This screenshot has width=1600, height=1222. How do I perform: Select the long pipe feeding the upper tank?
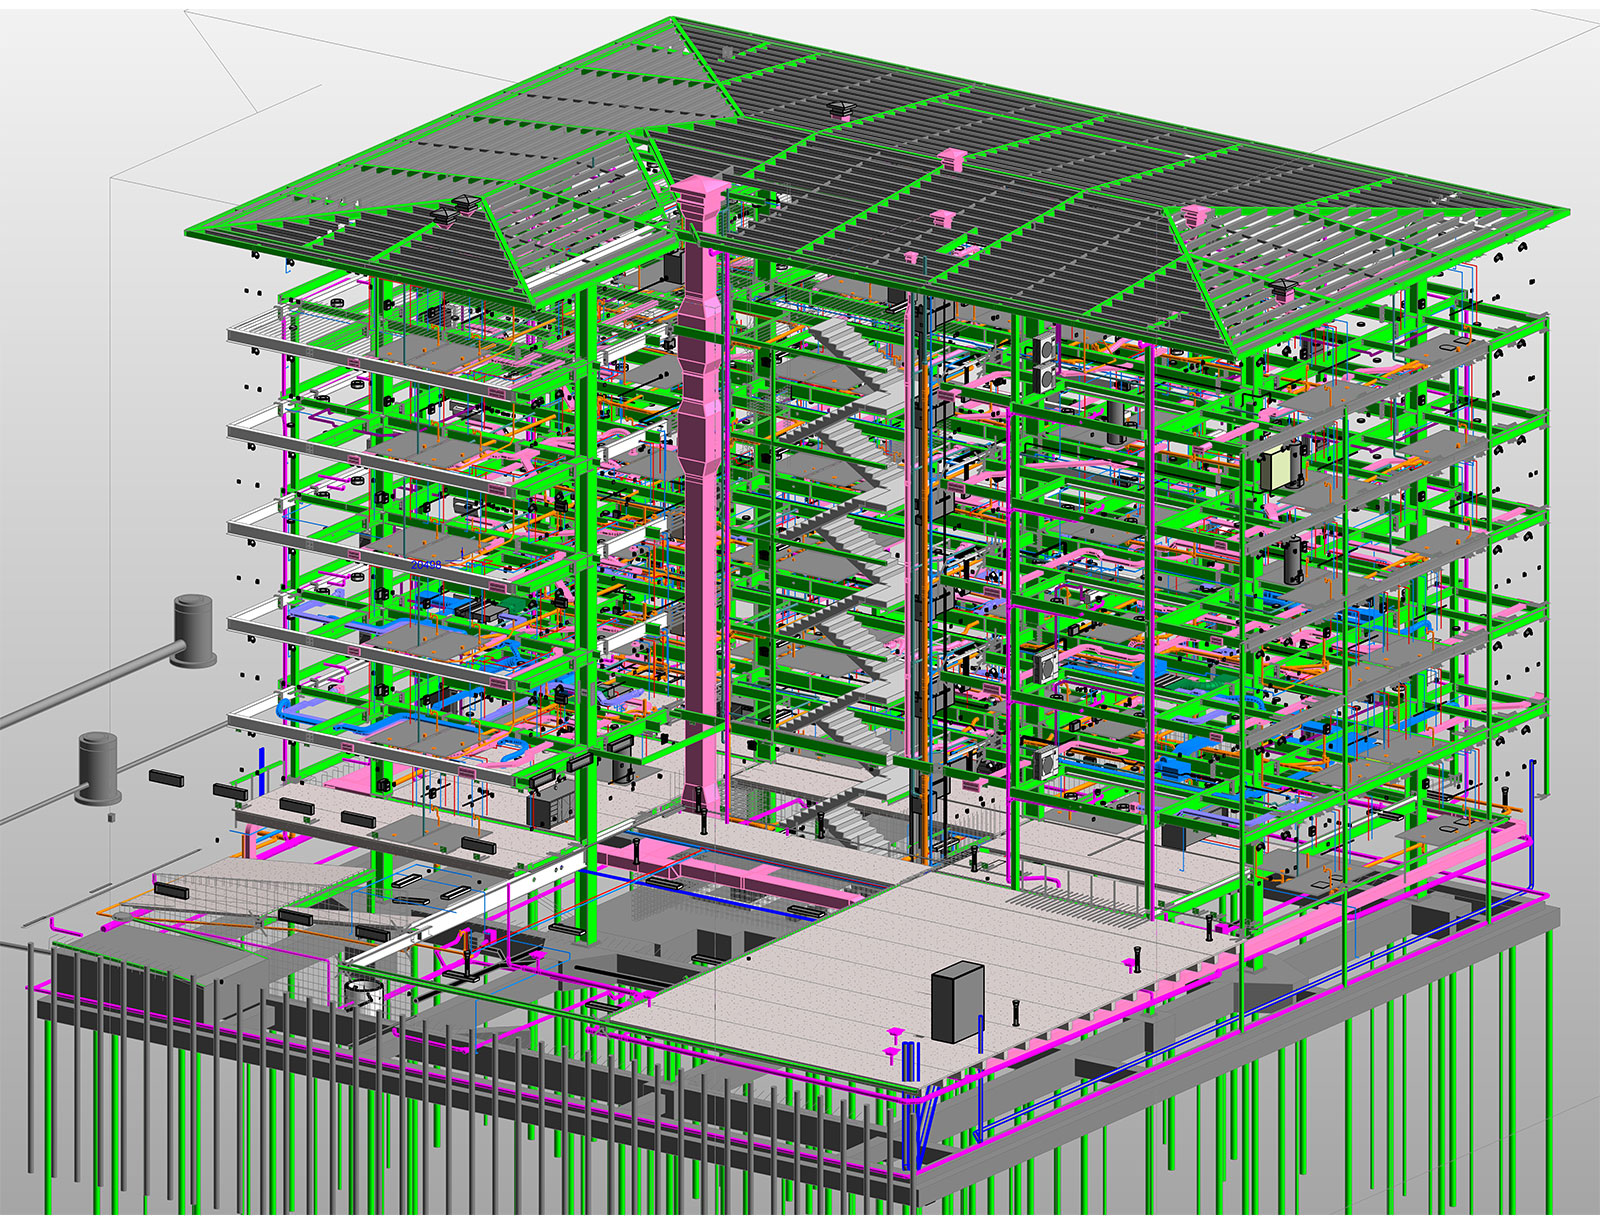(x=80, y=690)
